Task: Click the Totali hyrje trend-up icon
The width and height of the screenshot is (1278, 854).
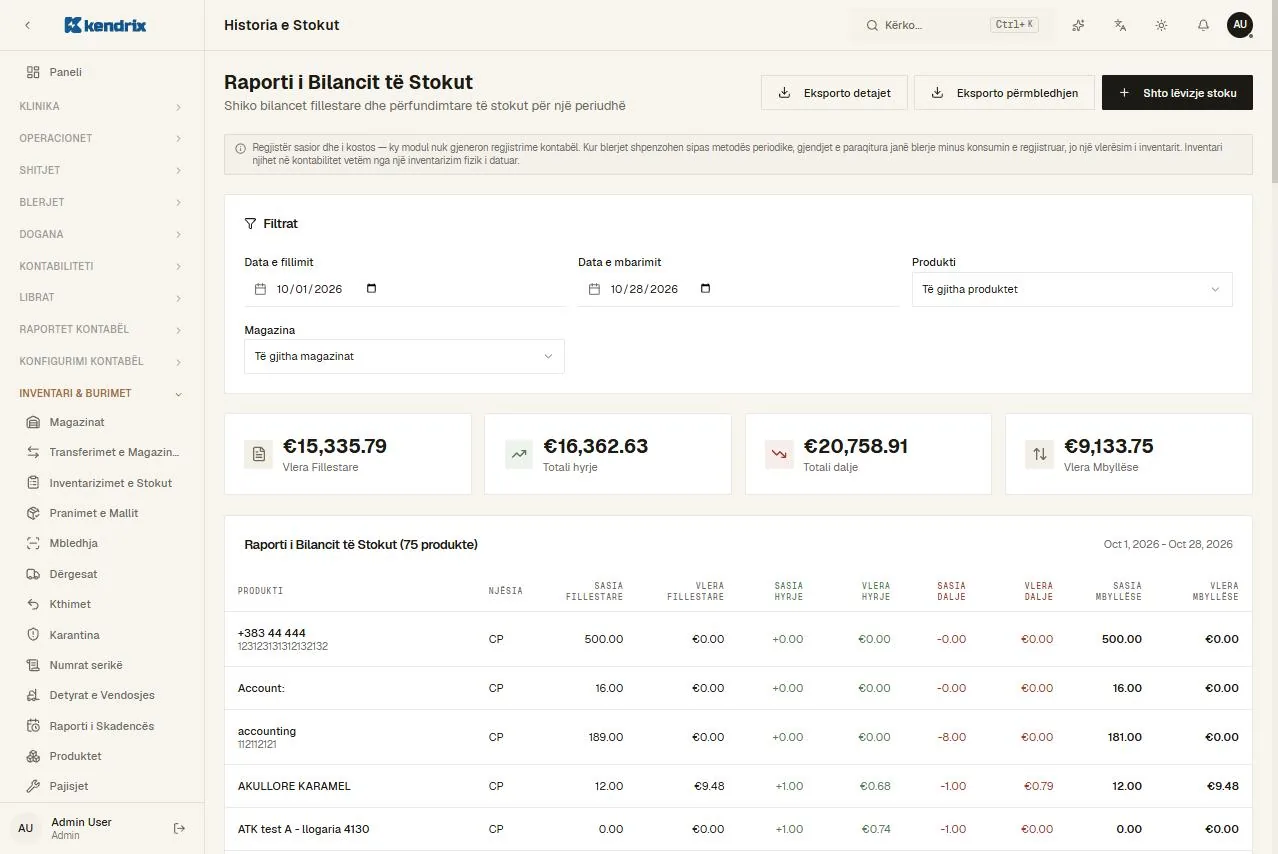Action: [x=519, y=454]
